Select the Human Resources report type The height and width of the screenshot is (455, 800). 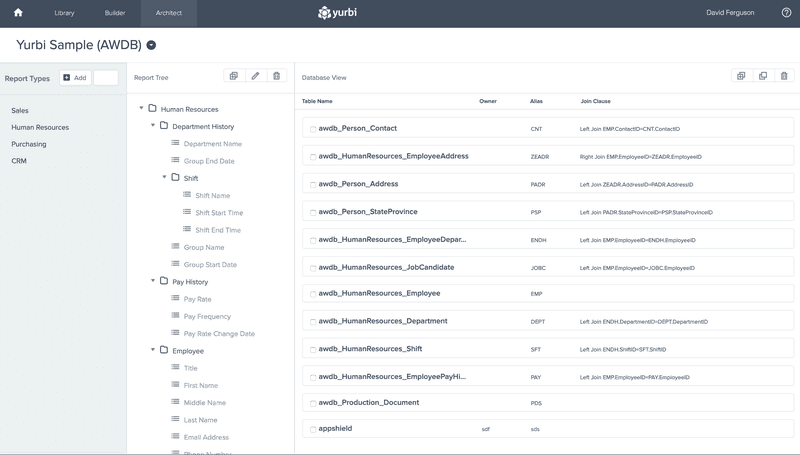[40, 127]
